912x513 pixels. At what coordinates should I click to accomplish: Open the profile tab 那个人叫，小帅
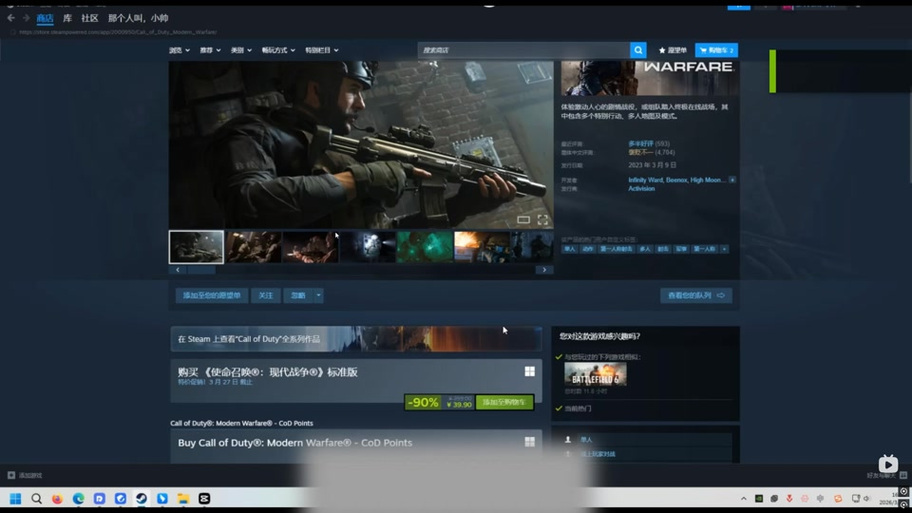(x=138, y=18)
